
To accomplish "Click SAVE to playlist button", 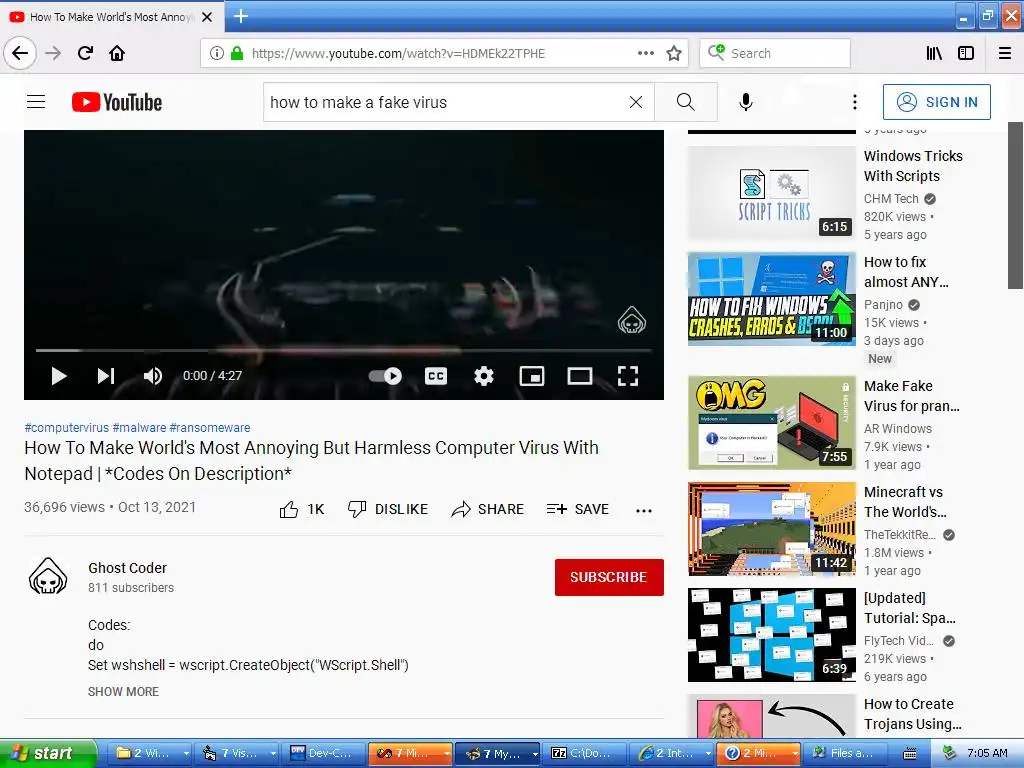I will pos(577,509).
